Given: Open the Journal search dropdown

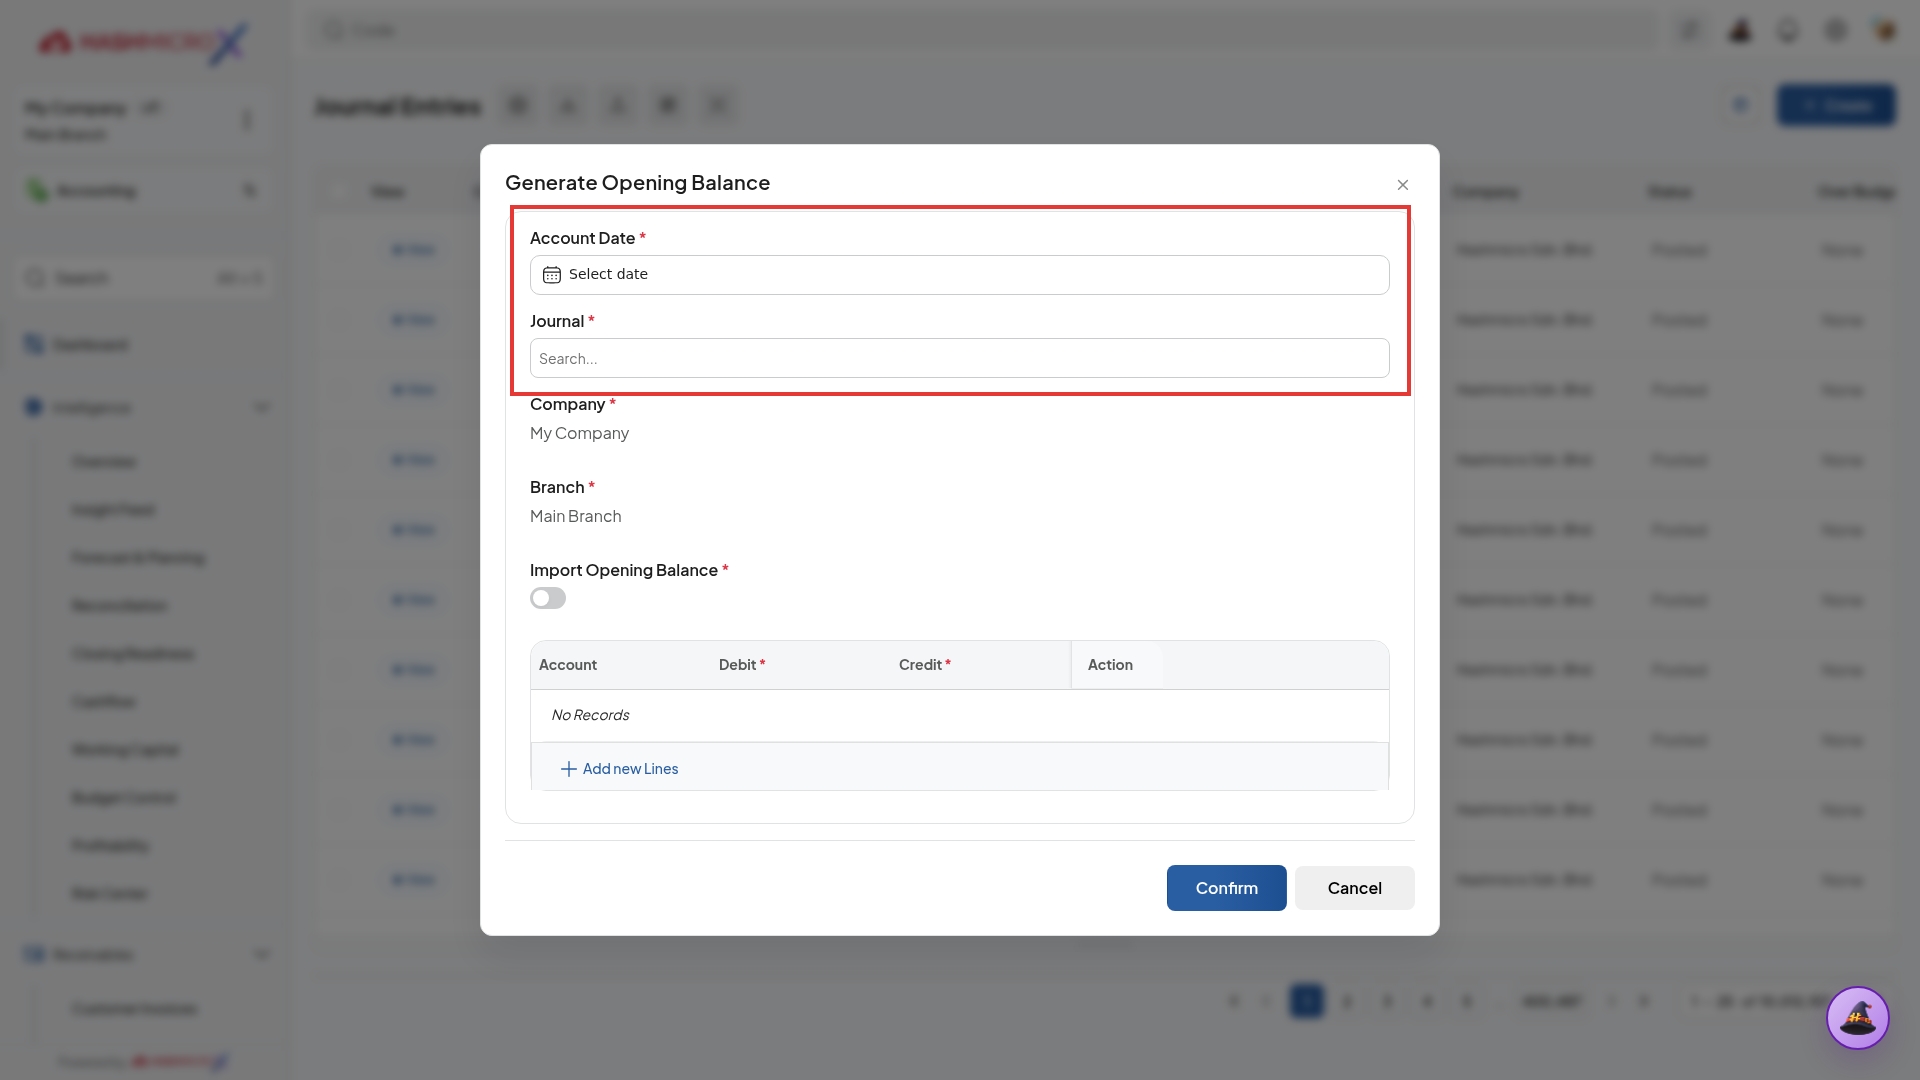Looking at the screenshot, I should click(x=959, y=358).
